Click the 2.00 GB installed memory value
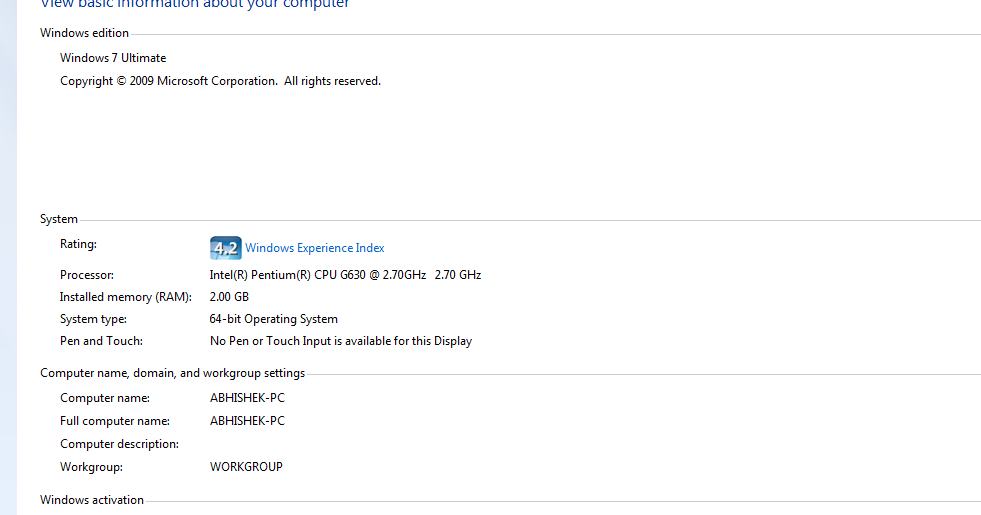The image size is (981, 515). pyautogui.click(x=229, y=297)
